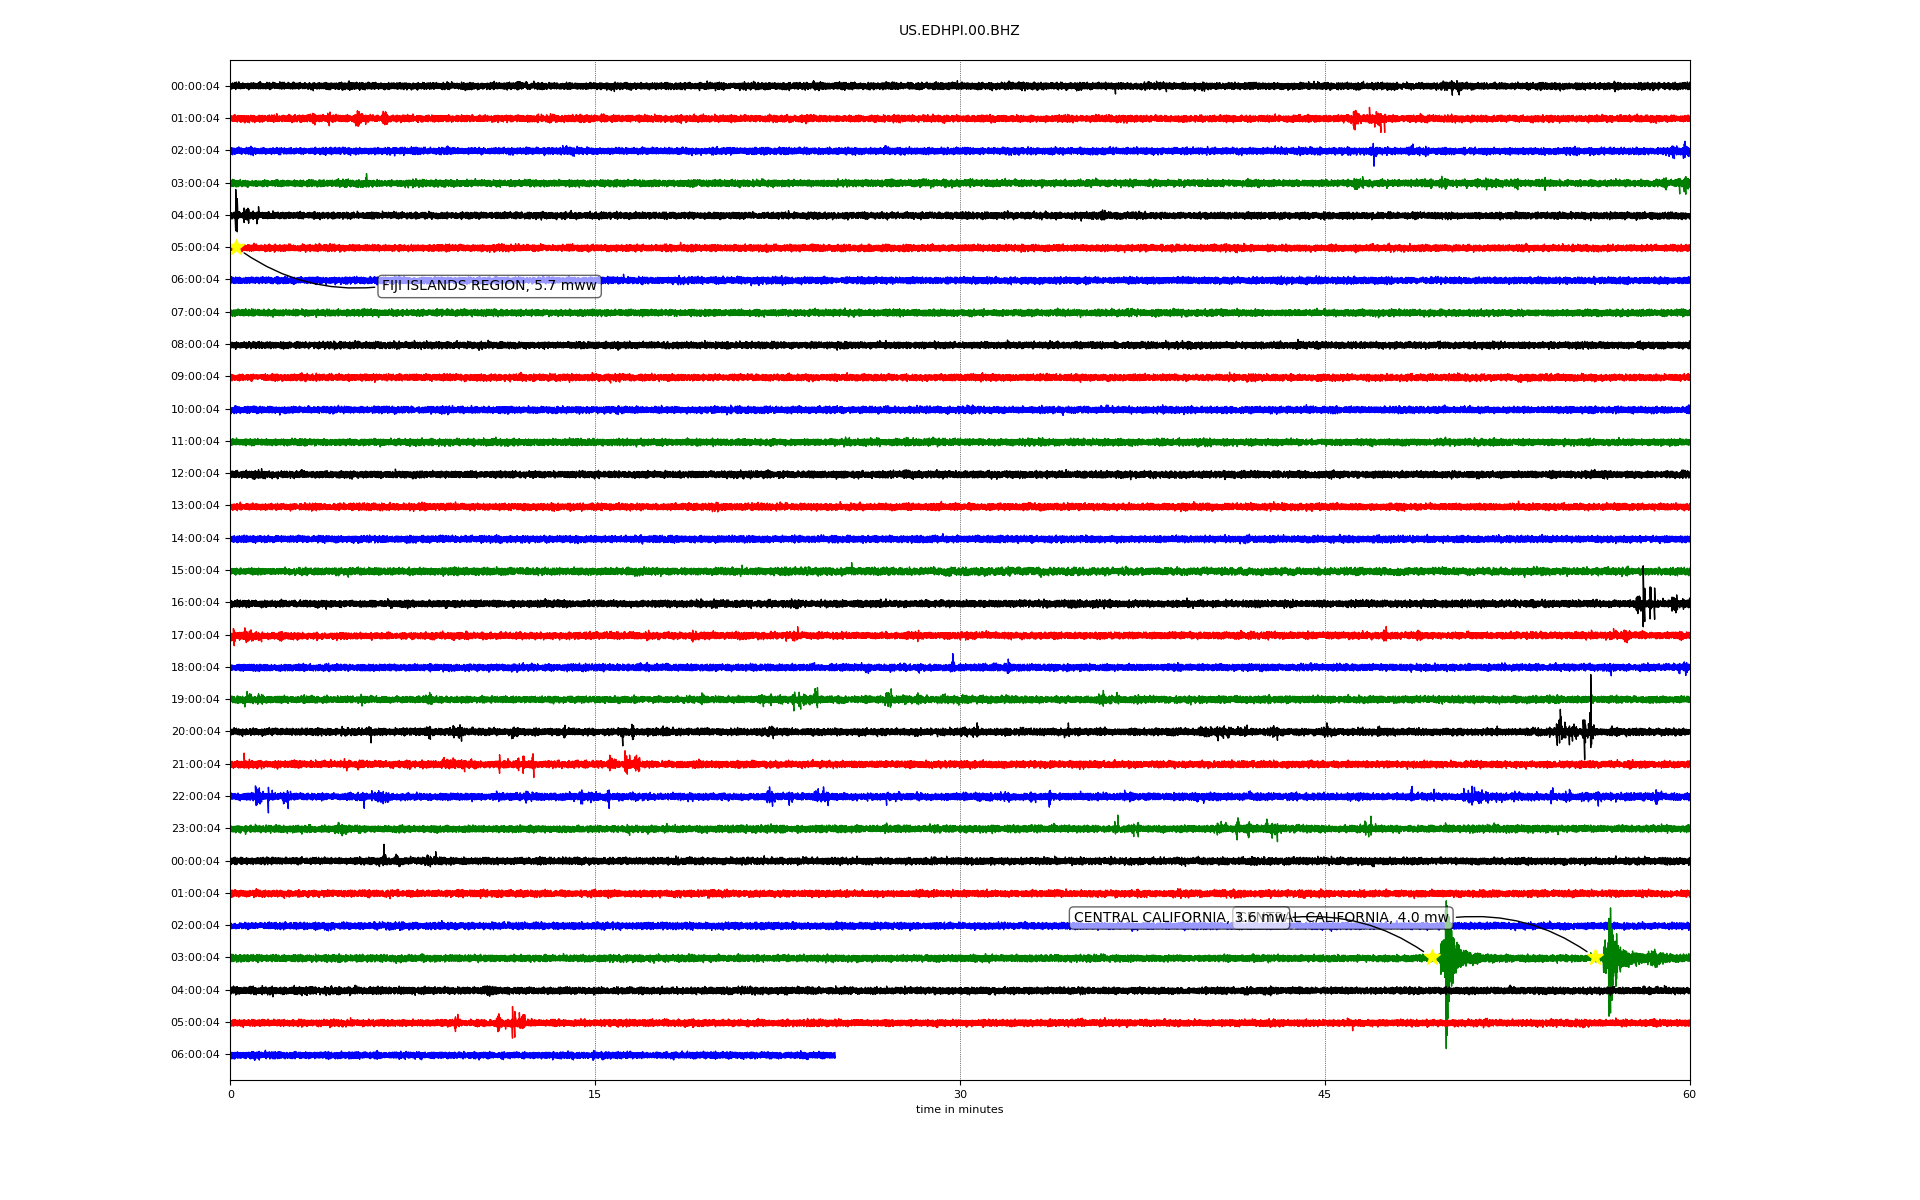Click the 60 tick label on the x-axis
The image size is (1920, 1200).
tap(1688, 1094)
